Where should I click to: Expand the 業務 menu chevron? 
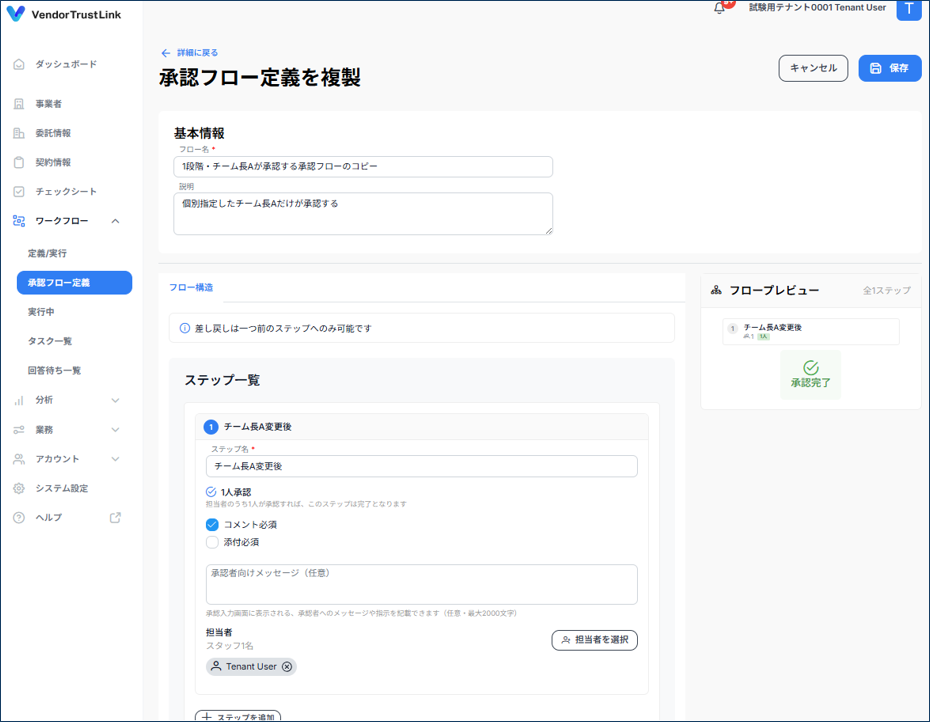click(x=116, y=430)
